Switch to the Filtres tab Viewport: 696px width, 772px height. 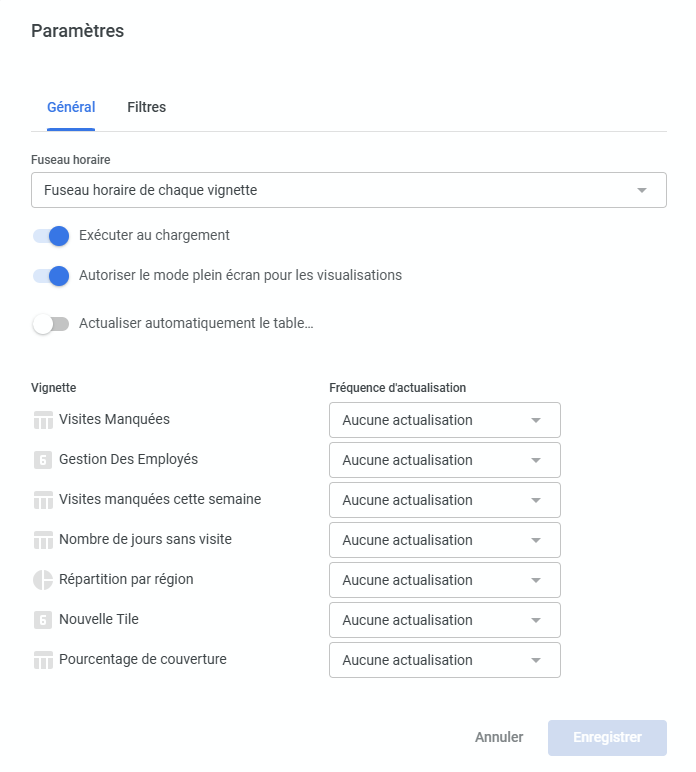click(x=146, y=107)
